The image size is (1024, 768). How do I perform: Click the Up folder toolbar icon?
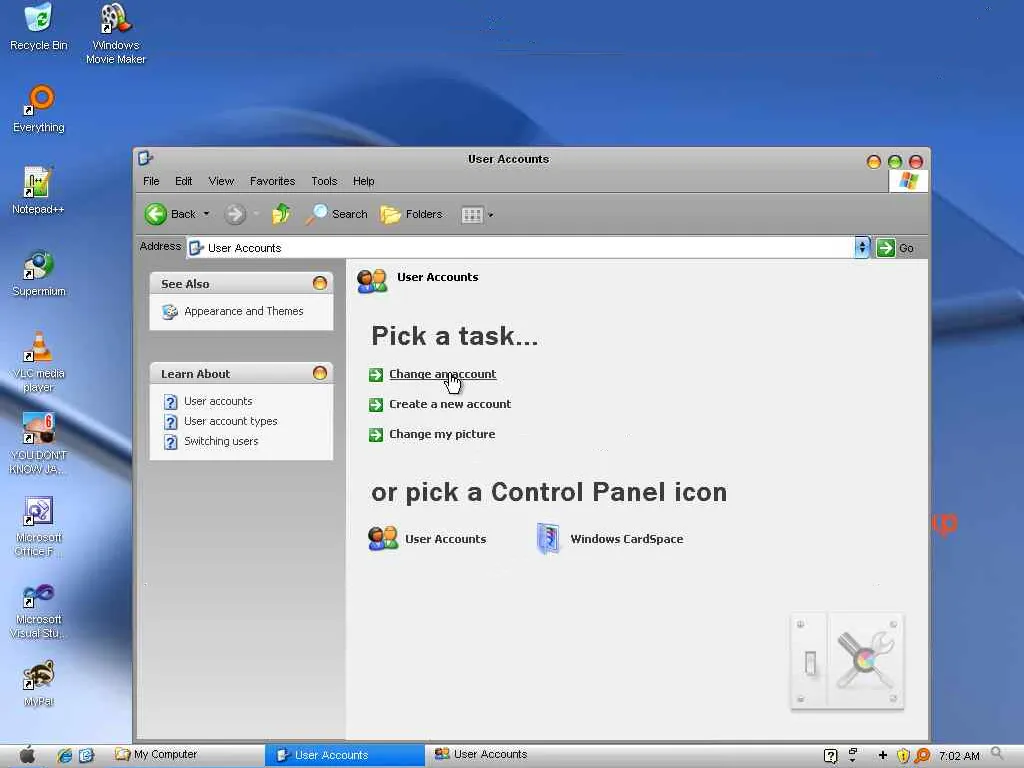(281, 214)
